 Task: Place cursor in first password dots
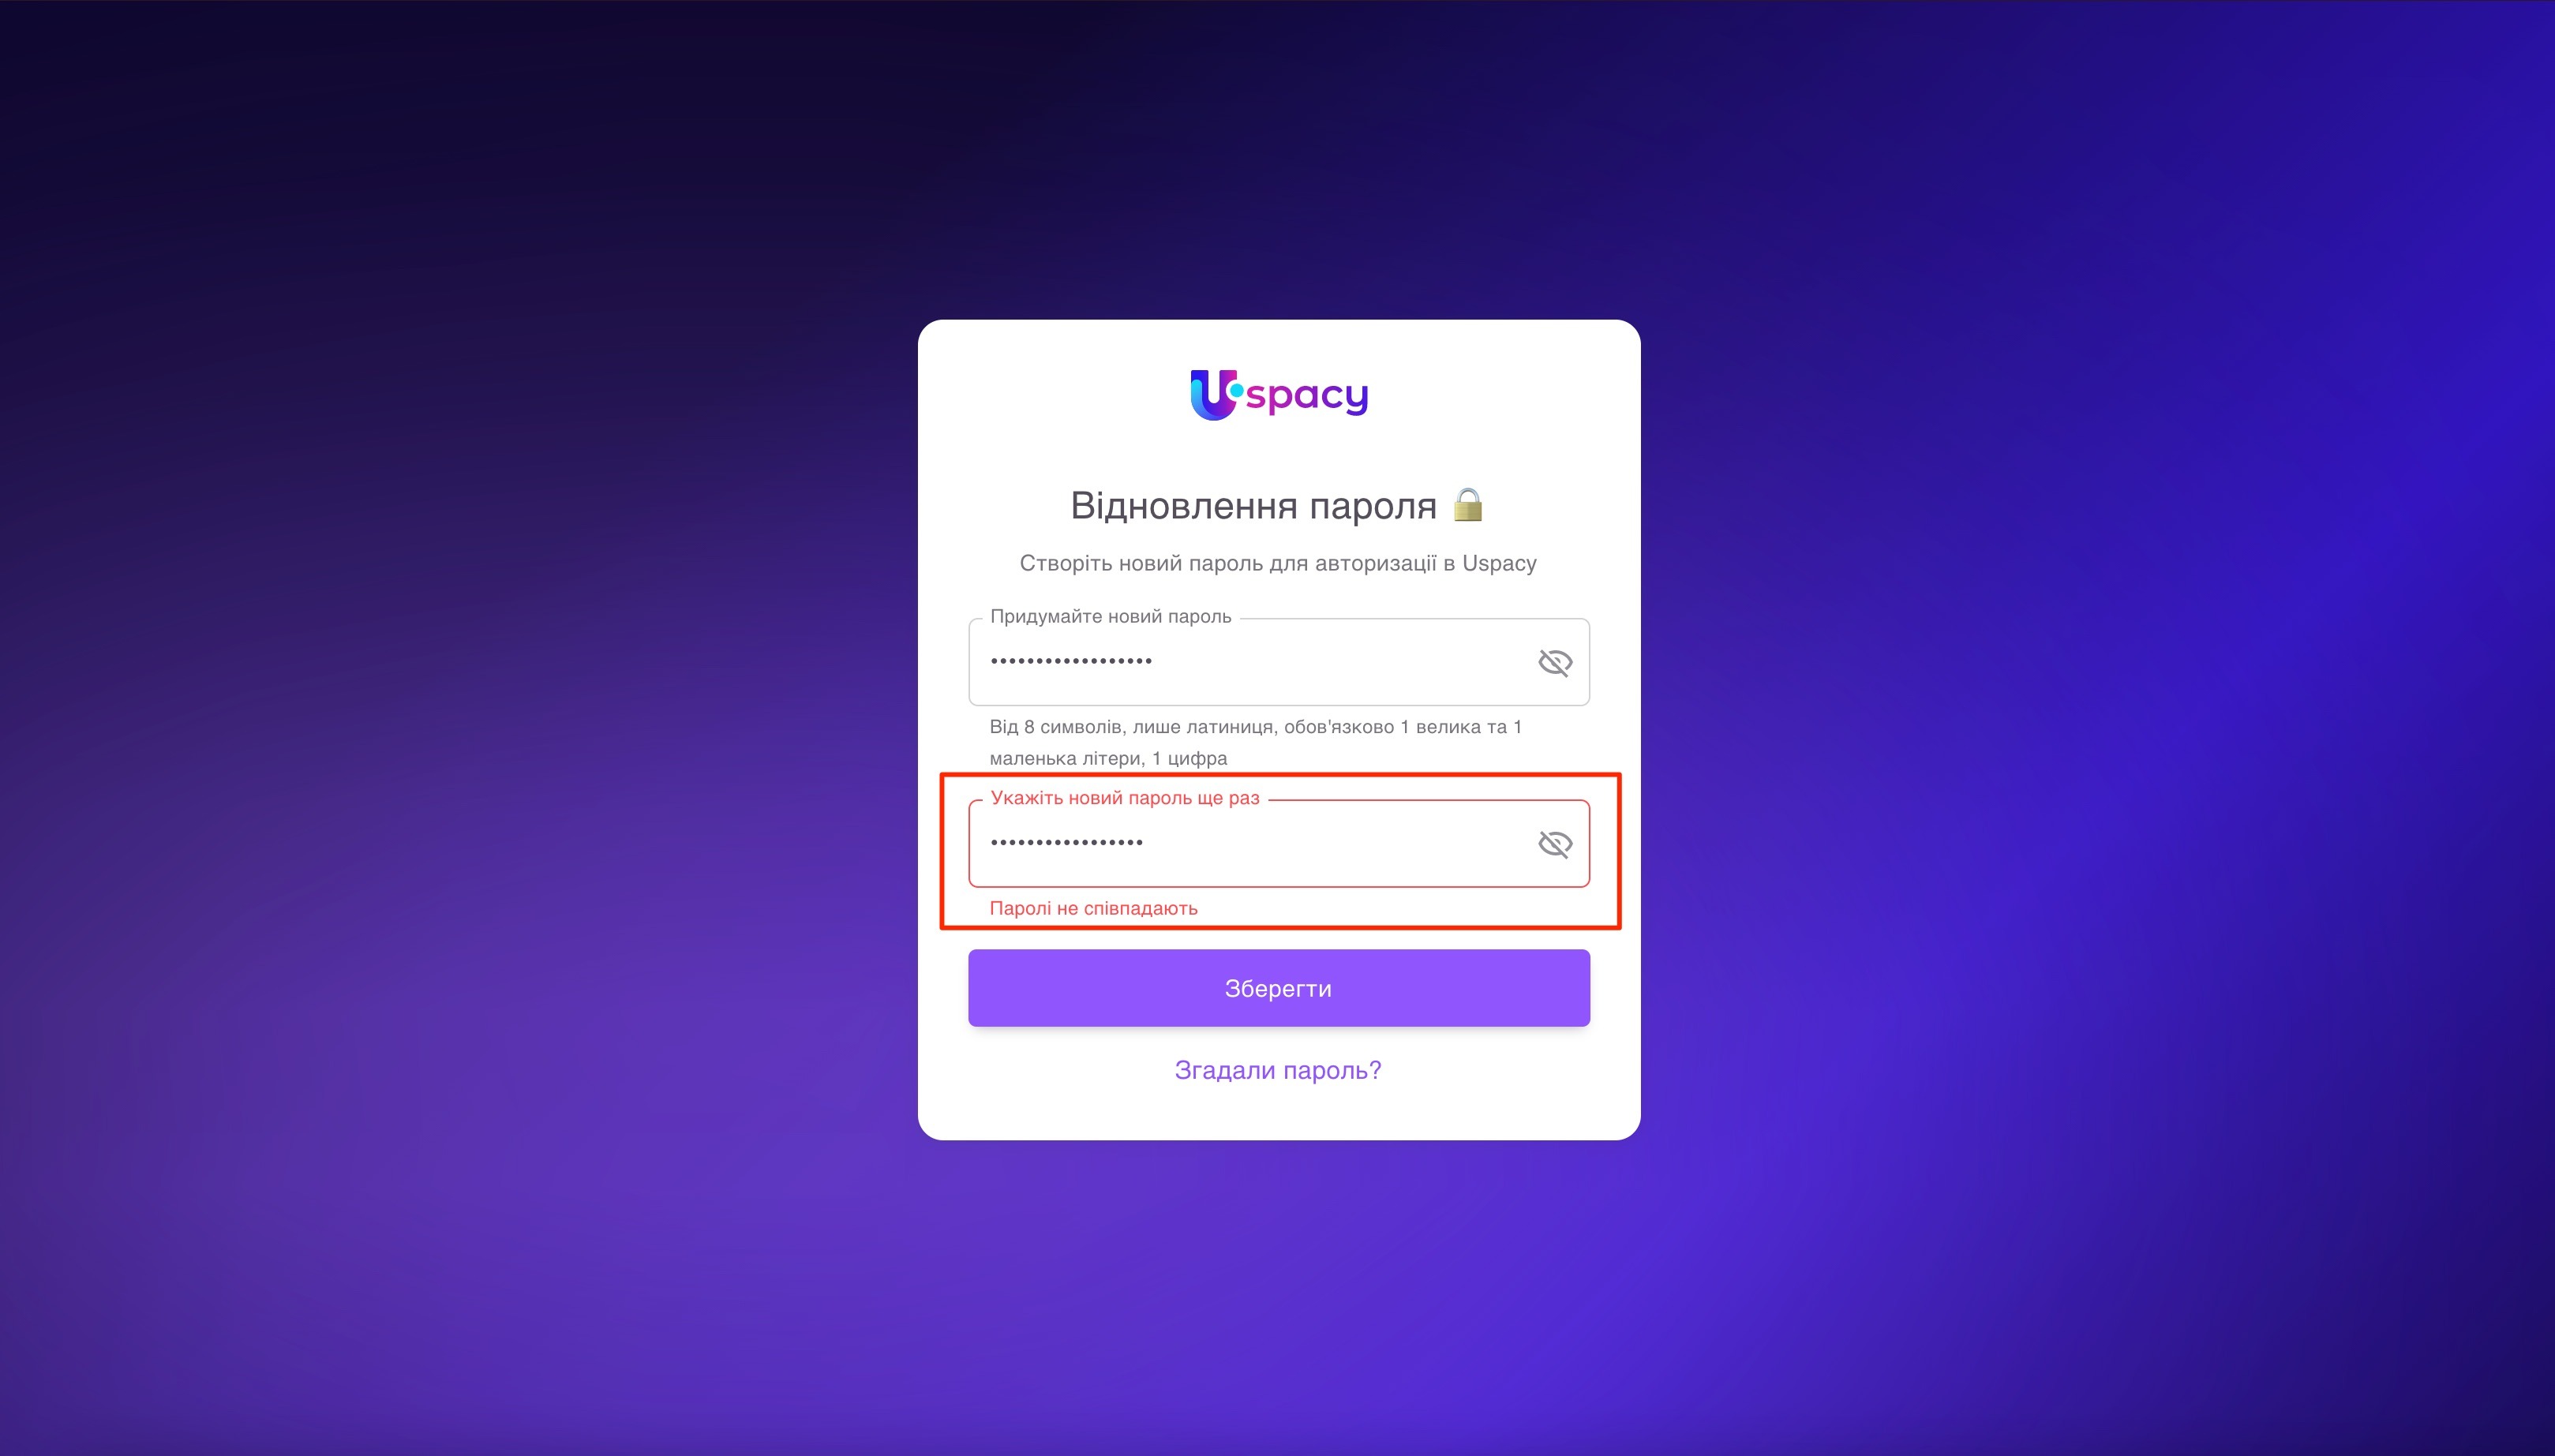(x=1071, y=661)
